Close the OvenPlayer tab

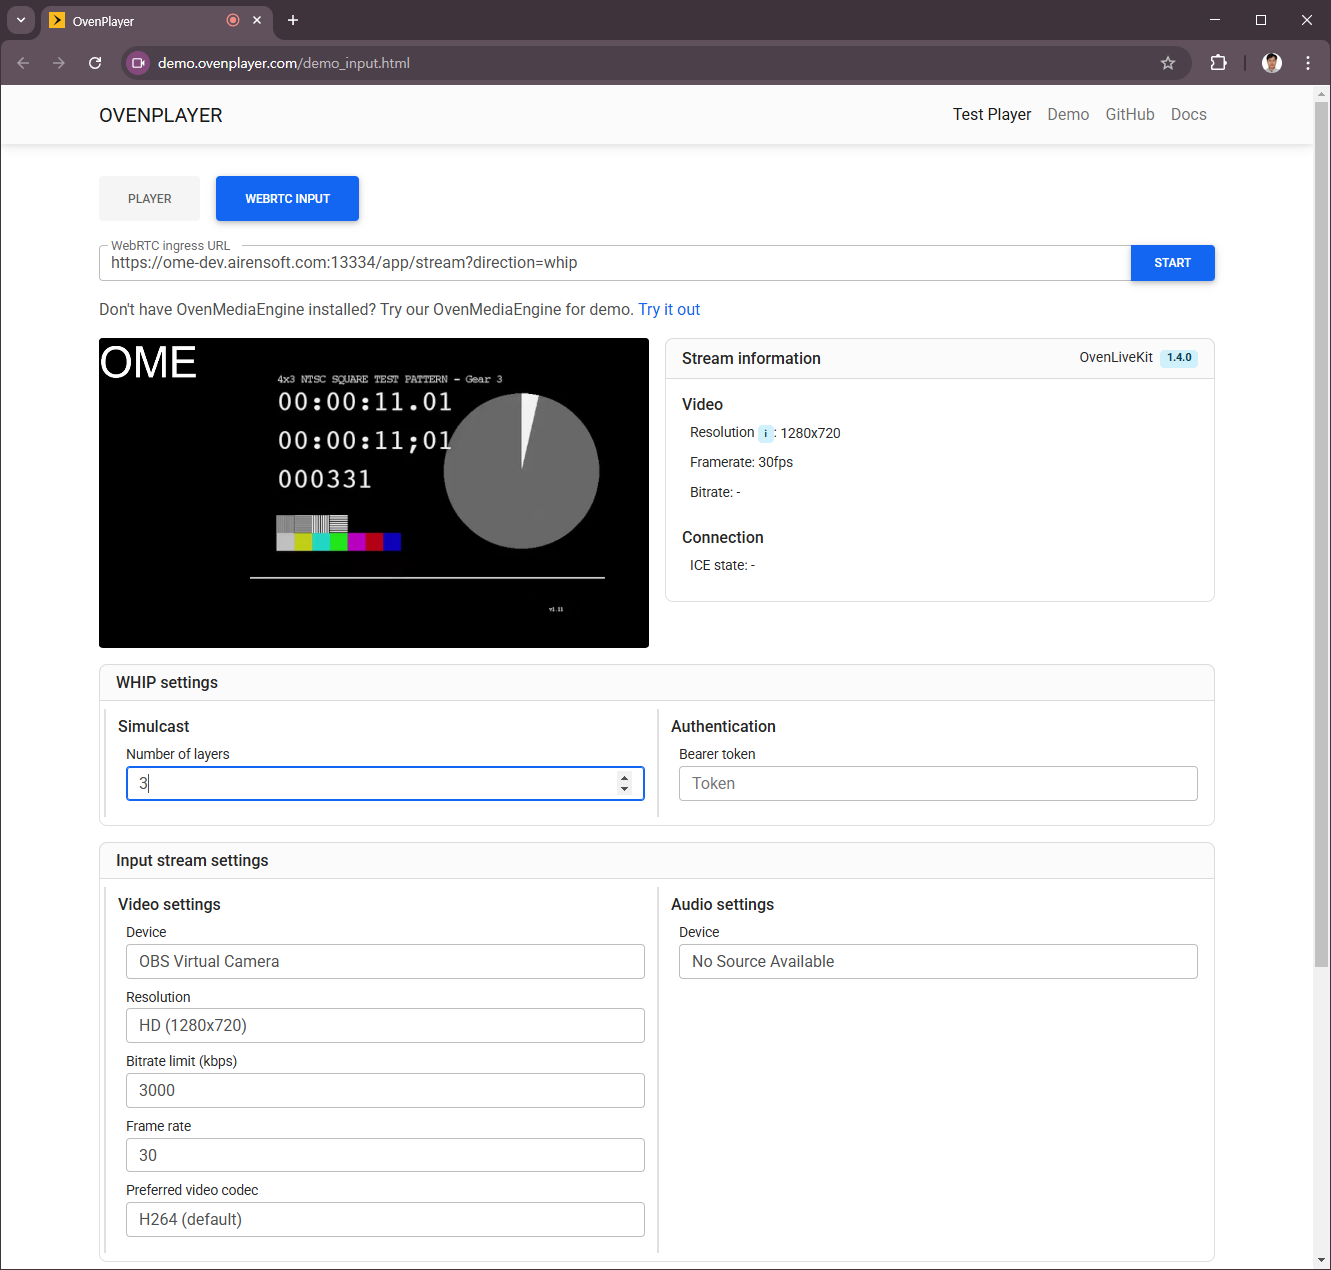[x=257, y=20]
